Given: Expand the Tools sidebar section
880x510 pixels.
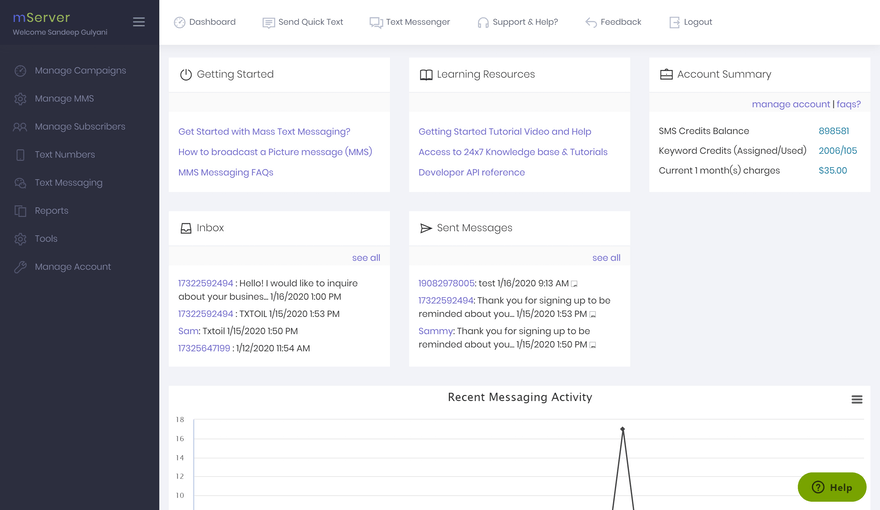Looking at the screenshot, I should (46, 239).
